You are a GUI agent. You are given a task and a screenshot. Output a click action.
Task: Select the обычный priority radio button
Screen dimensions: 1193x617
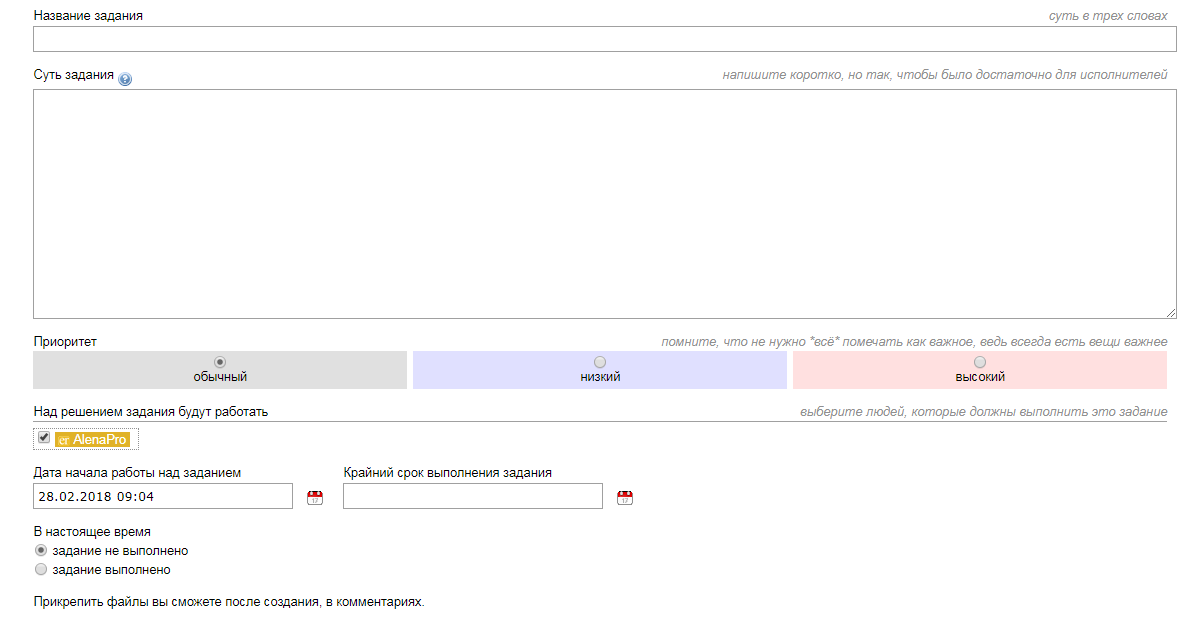tap(220, 362)
